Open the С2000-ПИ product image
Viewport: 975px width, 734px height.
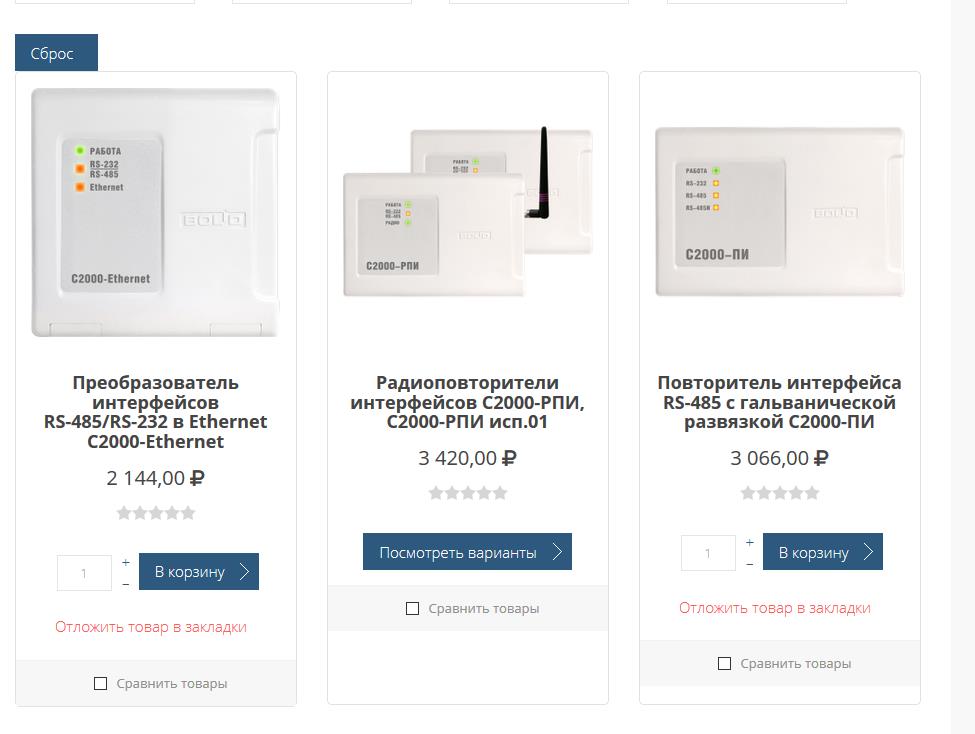[780, 211]
